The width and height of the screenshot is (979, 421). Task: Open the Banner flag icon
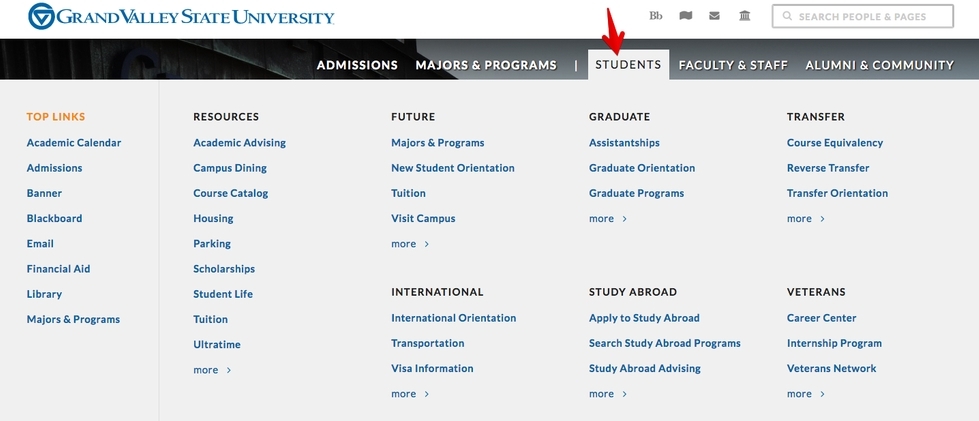click(x=685, y=16)
